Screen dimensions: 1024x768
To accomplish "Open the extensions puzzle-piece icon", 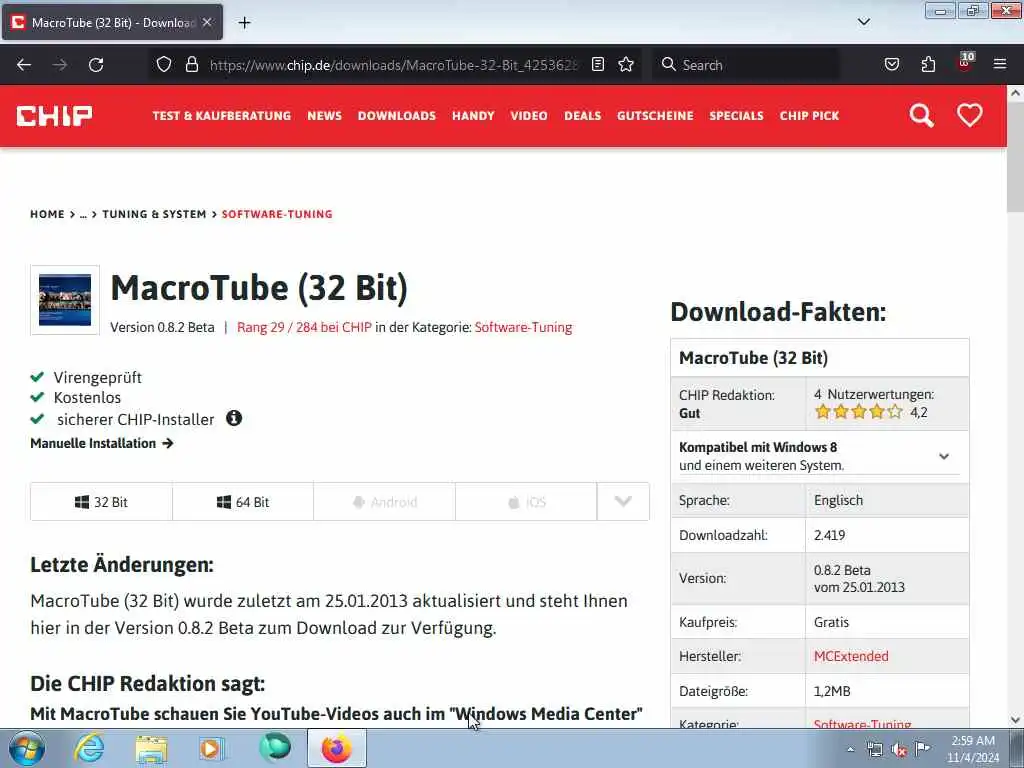I will point(928,64).
